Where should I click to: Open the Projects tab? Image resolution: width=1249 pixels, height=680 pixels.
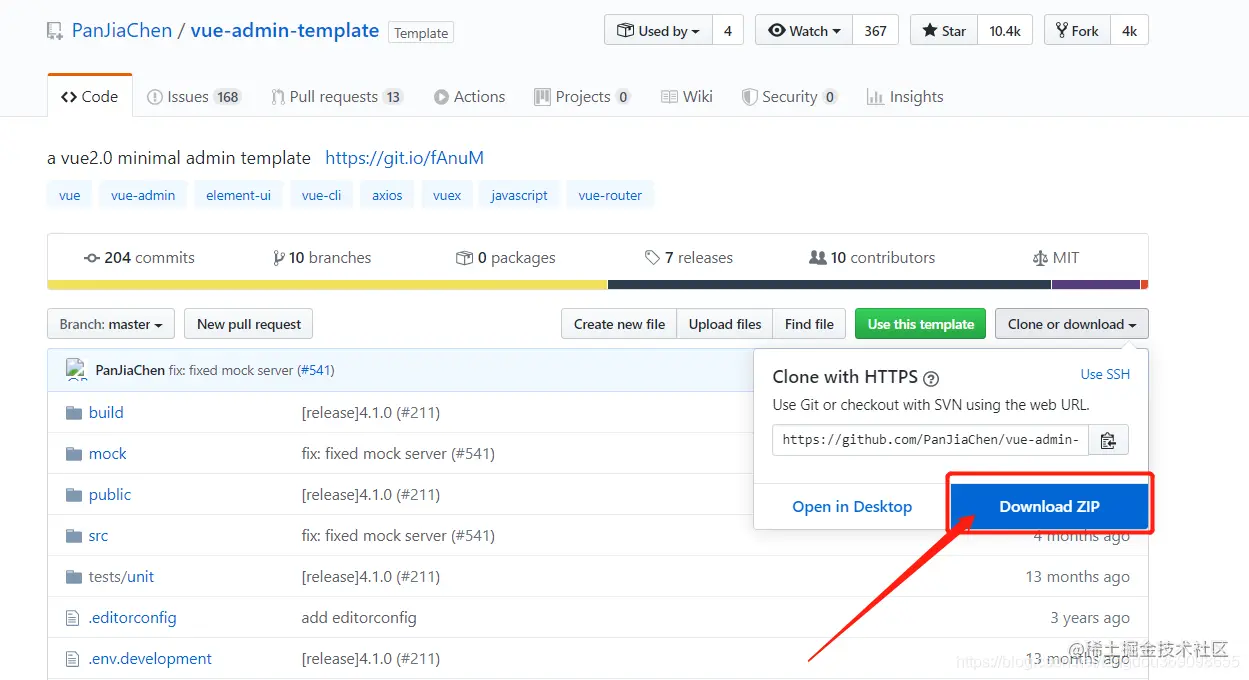click(582, 97)
